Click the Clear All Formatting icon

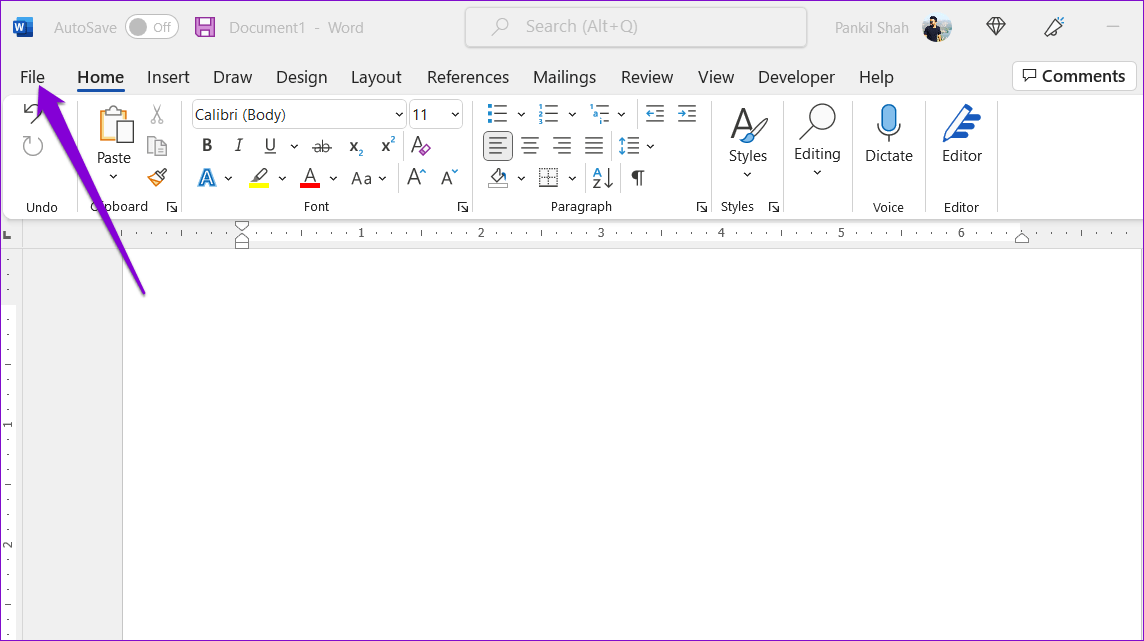click(420, 145)
